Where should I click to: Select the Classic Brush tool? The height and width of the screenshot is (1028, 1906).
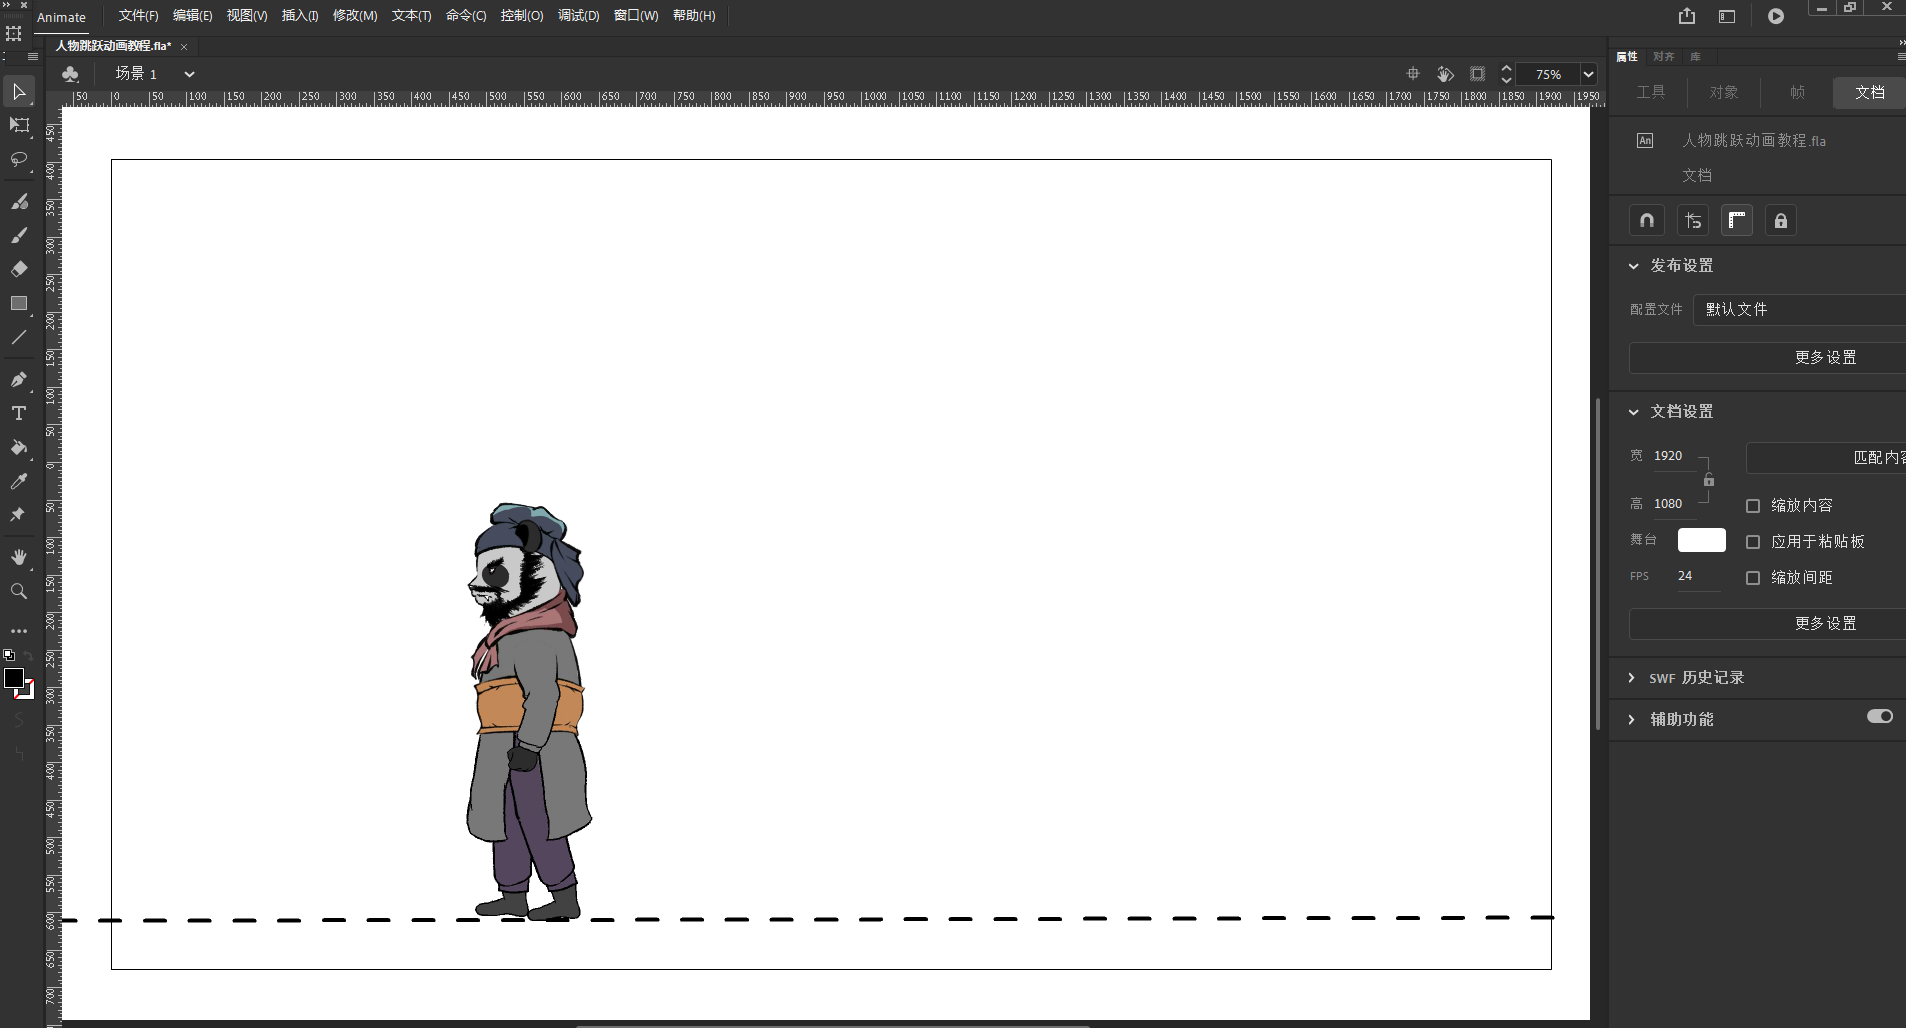(x=18, y=235)
